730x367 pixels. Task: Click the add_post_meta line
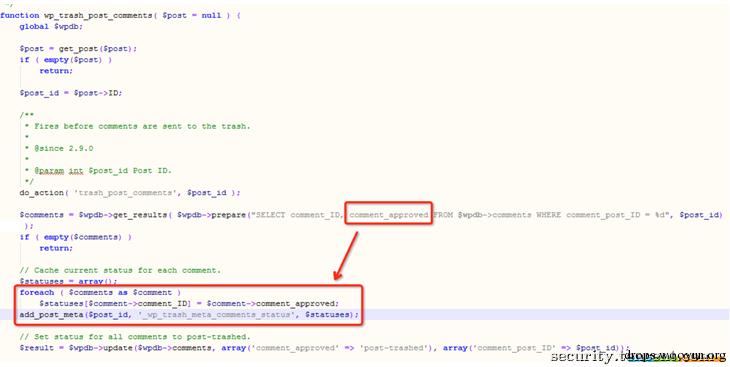click(189, 315)
